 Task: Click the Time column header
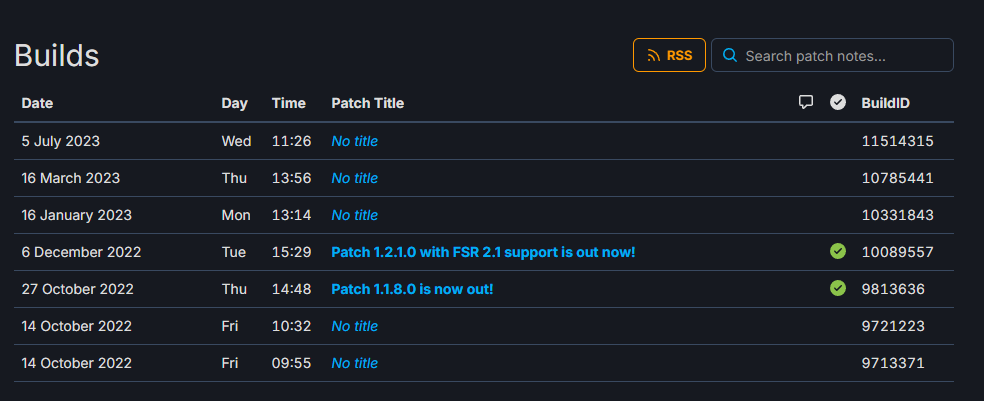(289, 103)
